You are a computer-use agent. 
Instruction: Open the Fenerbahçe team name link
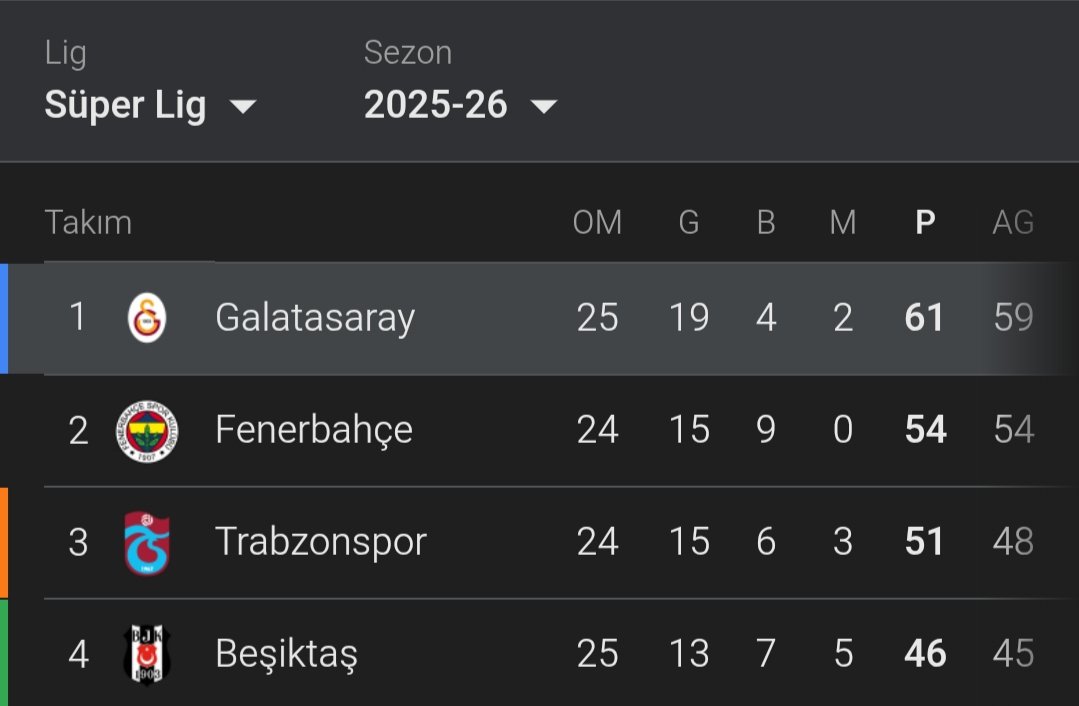pyautogui.click(x=314, y=430)
